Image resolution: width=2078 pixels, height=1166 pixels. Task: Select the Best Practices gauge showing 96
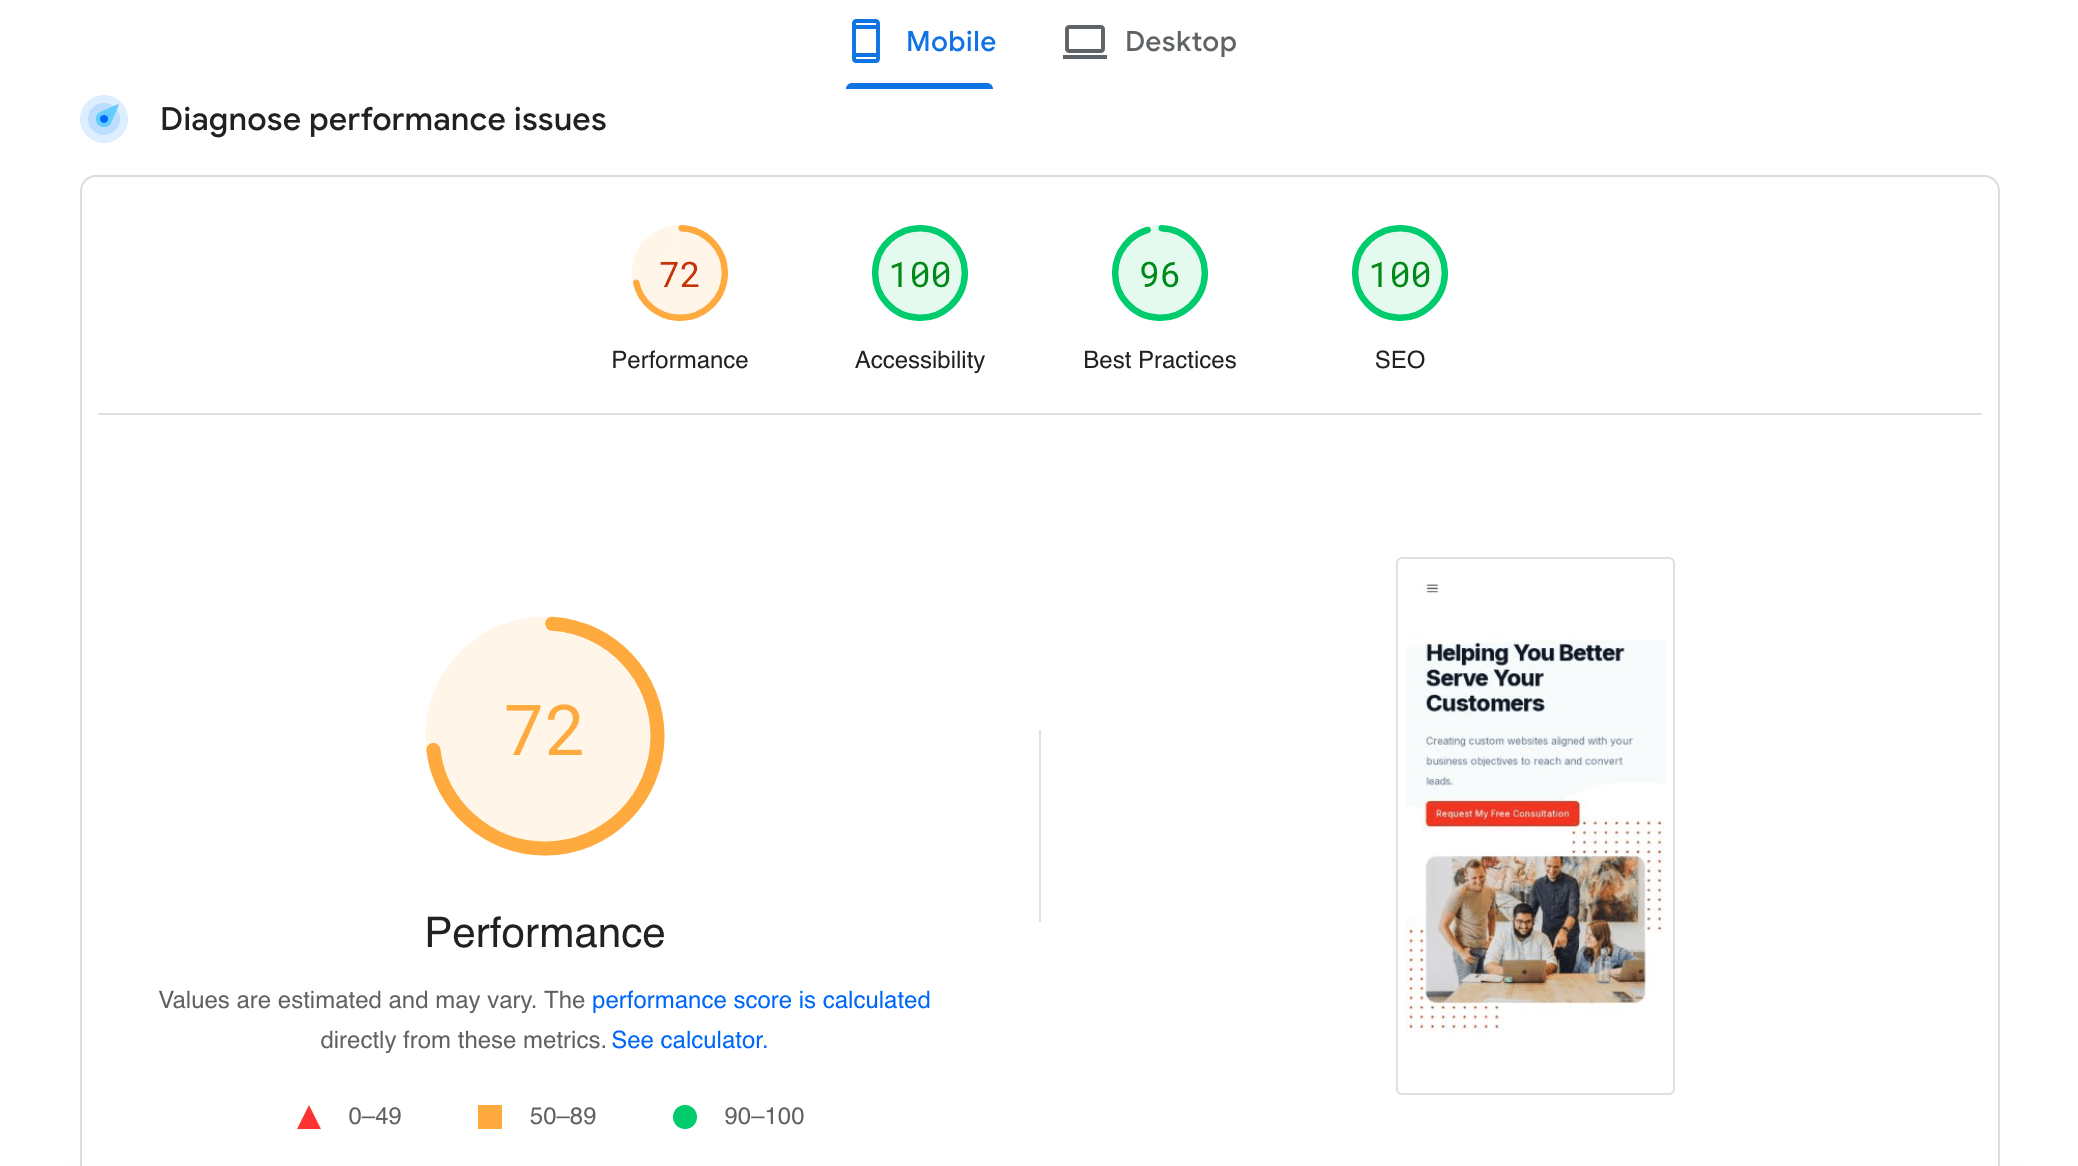tap(1158, 272)
